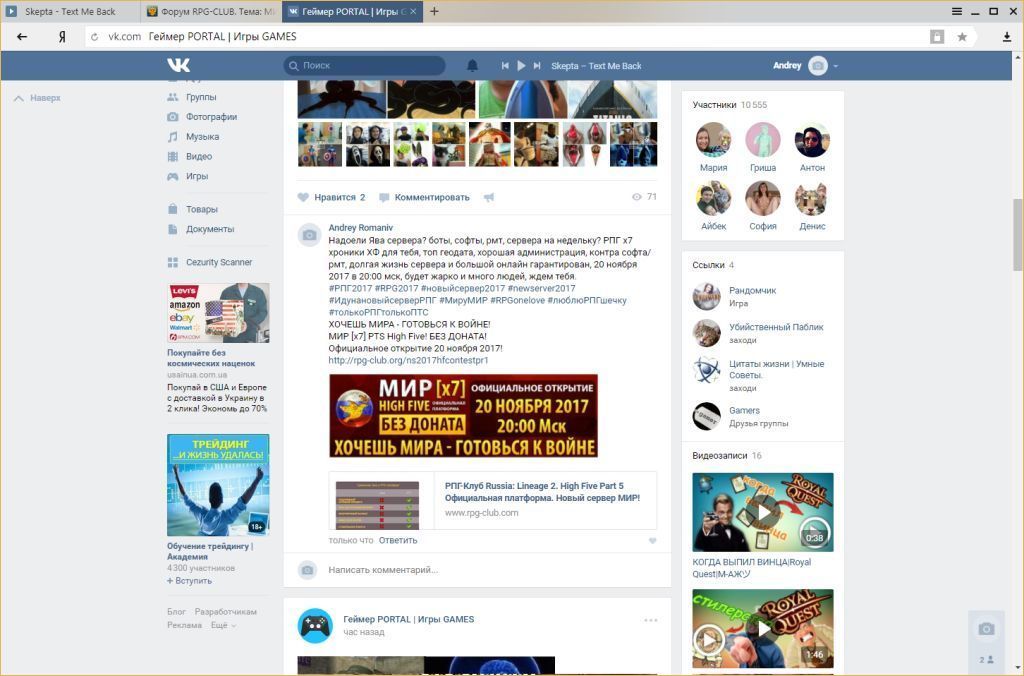Click Ответить under the comment
Viewport: 1024px width, 676px height.
click(398, 540)
